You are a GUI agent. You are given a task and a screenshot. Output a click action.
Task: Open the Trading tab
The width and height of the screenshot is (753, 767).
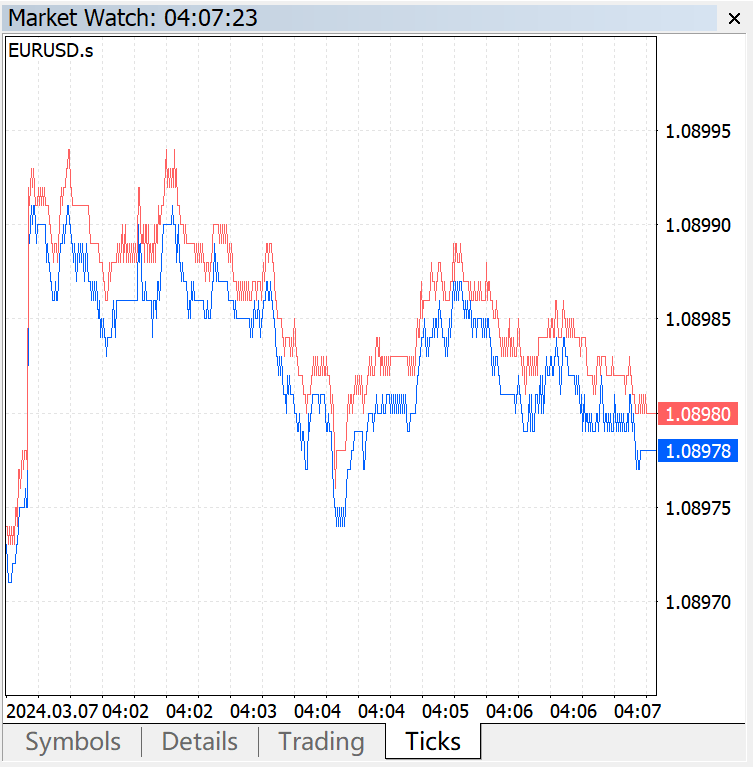tap(321, 742)
